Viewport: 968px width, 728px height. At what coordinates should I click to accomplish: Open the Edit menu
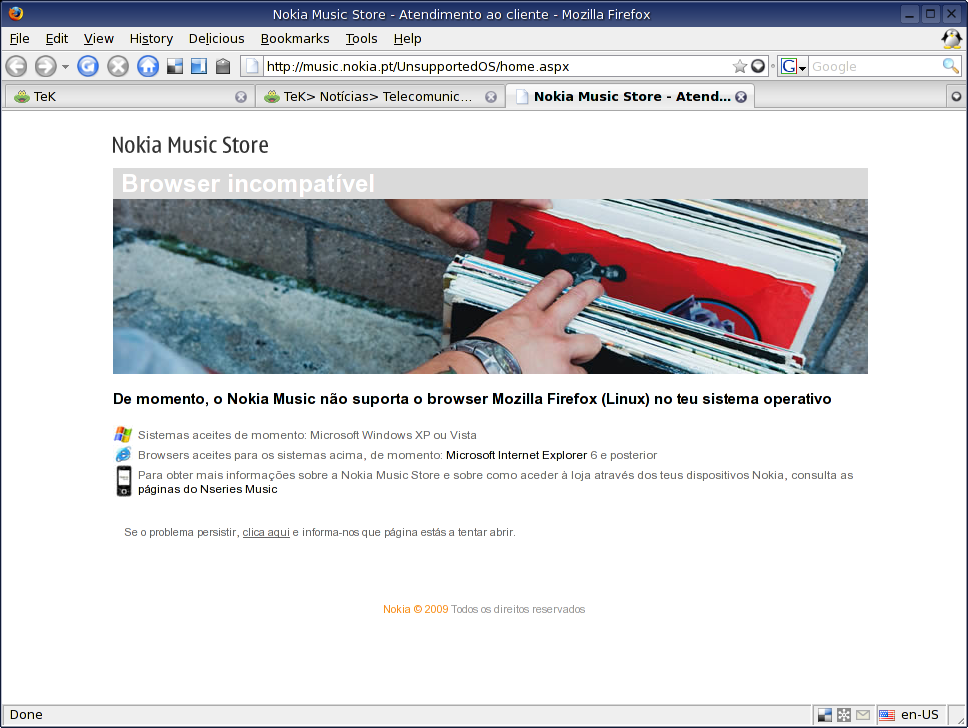pos(57,38)
